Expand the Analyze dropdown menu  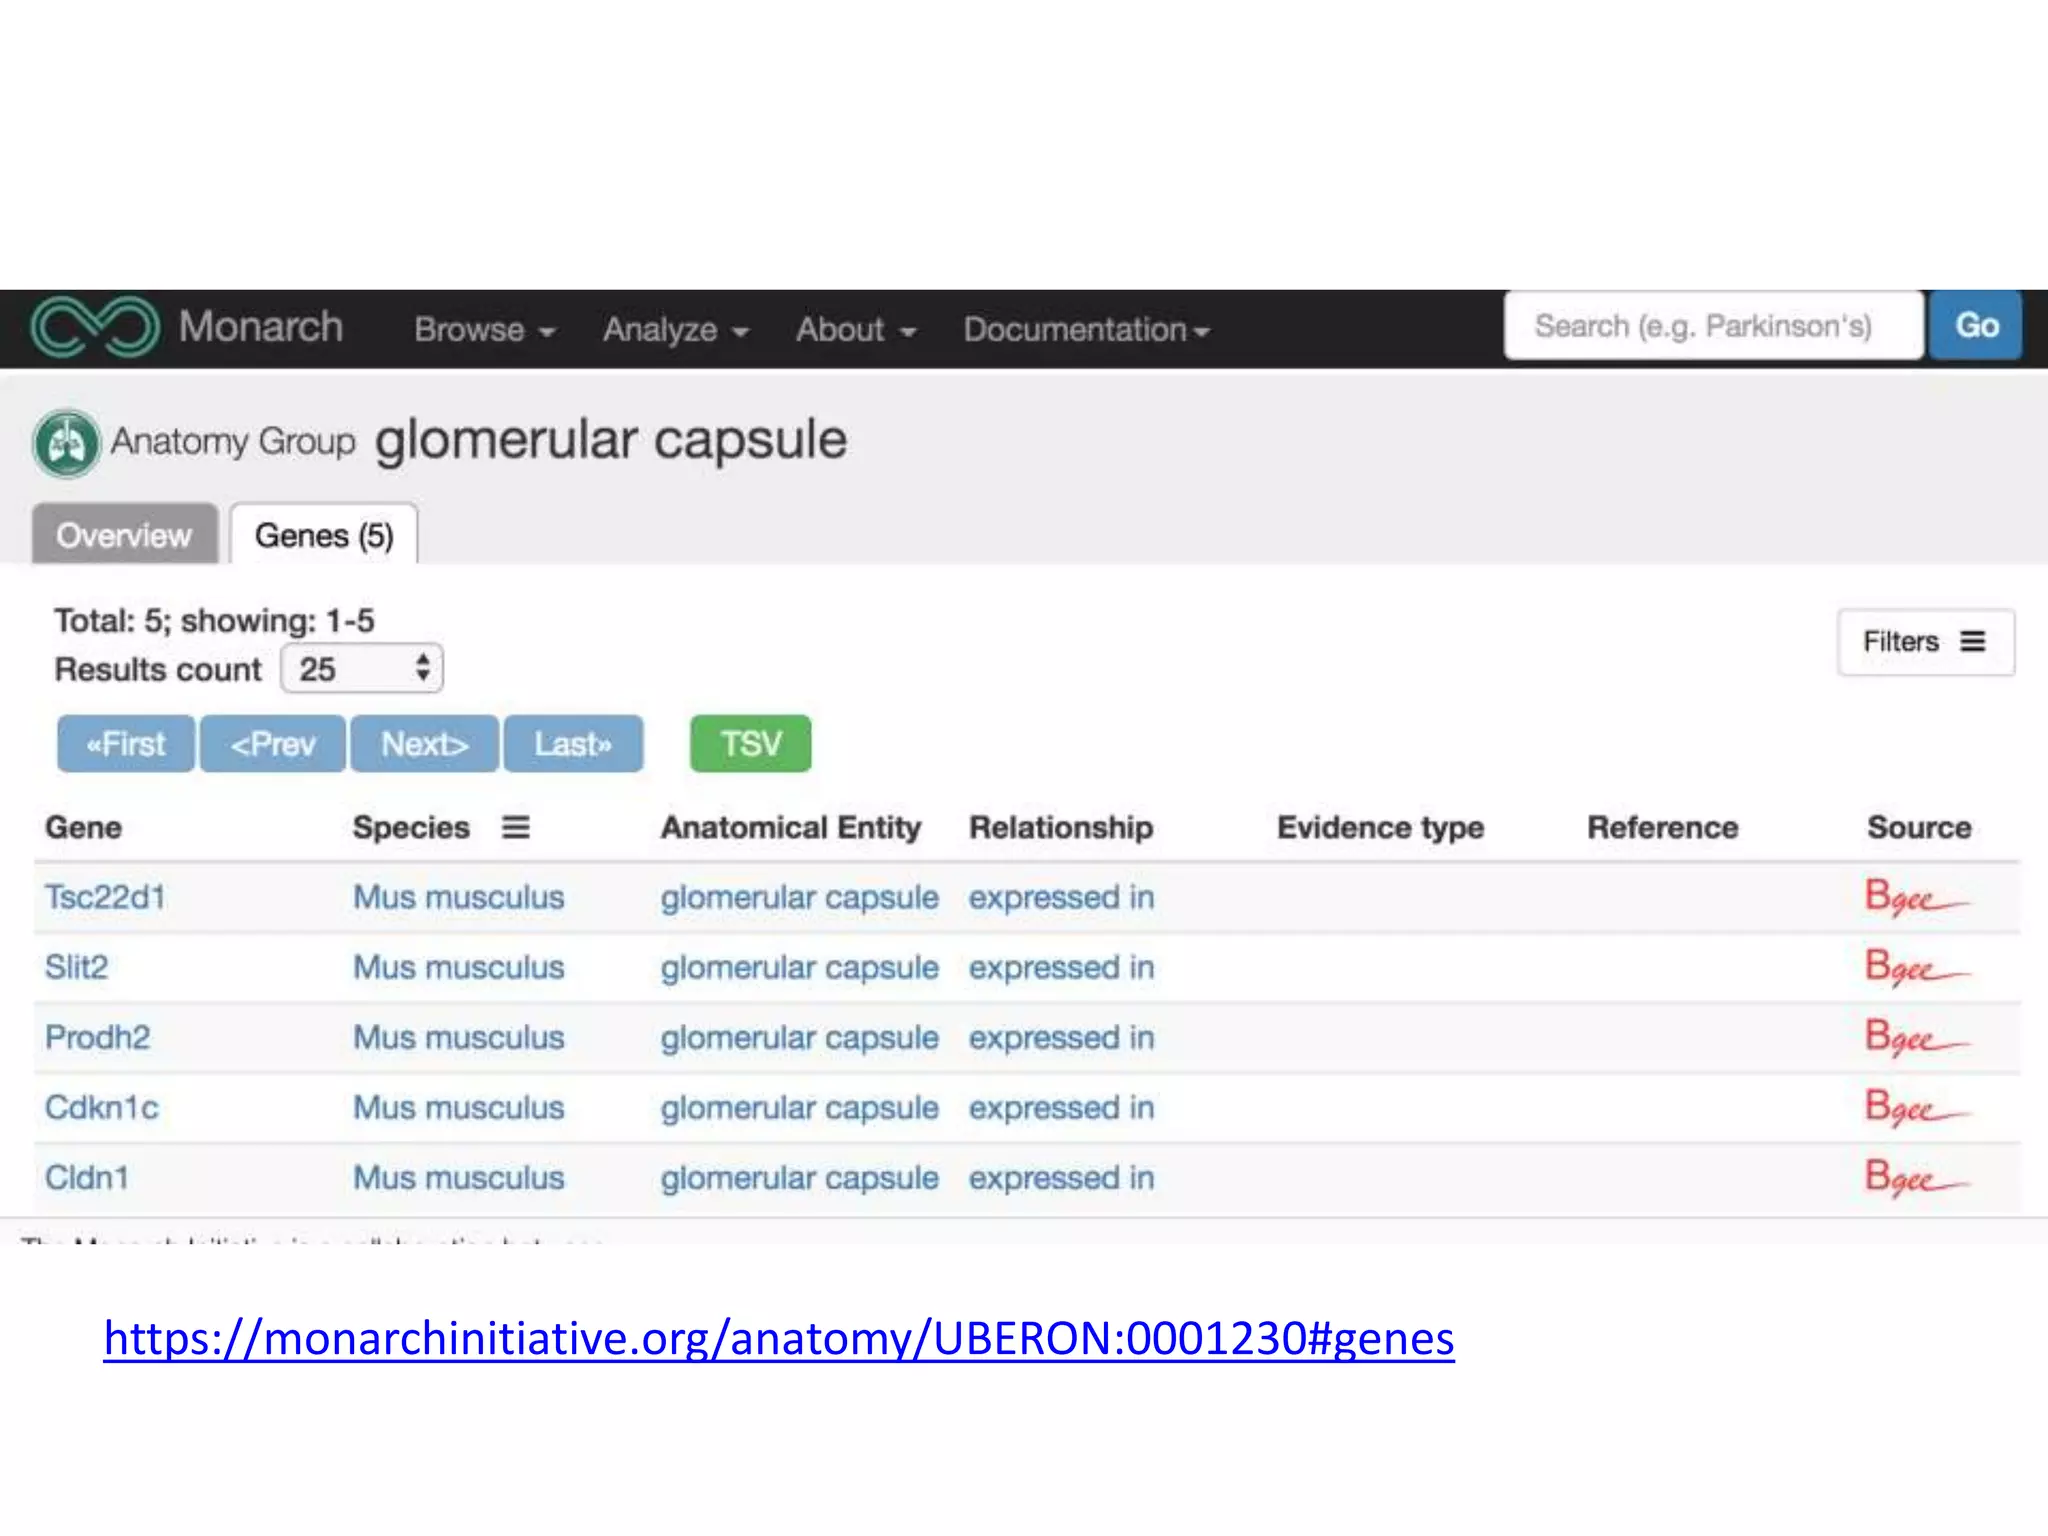675,330
